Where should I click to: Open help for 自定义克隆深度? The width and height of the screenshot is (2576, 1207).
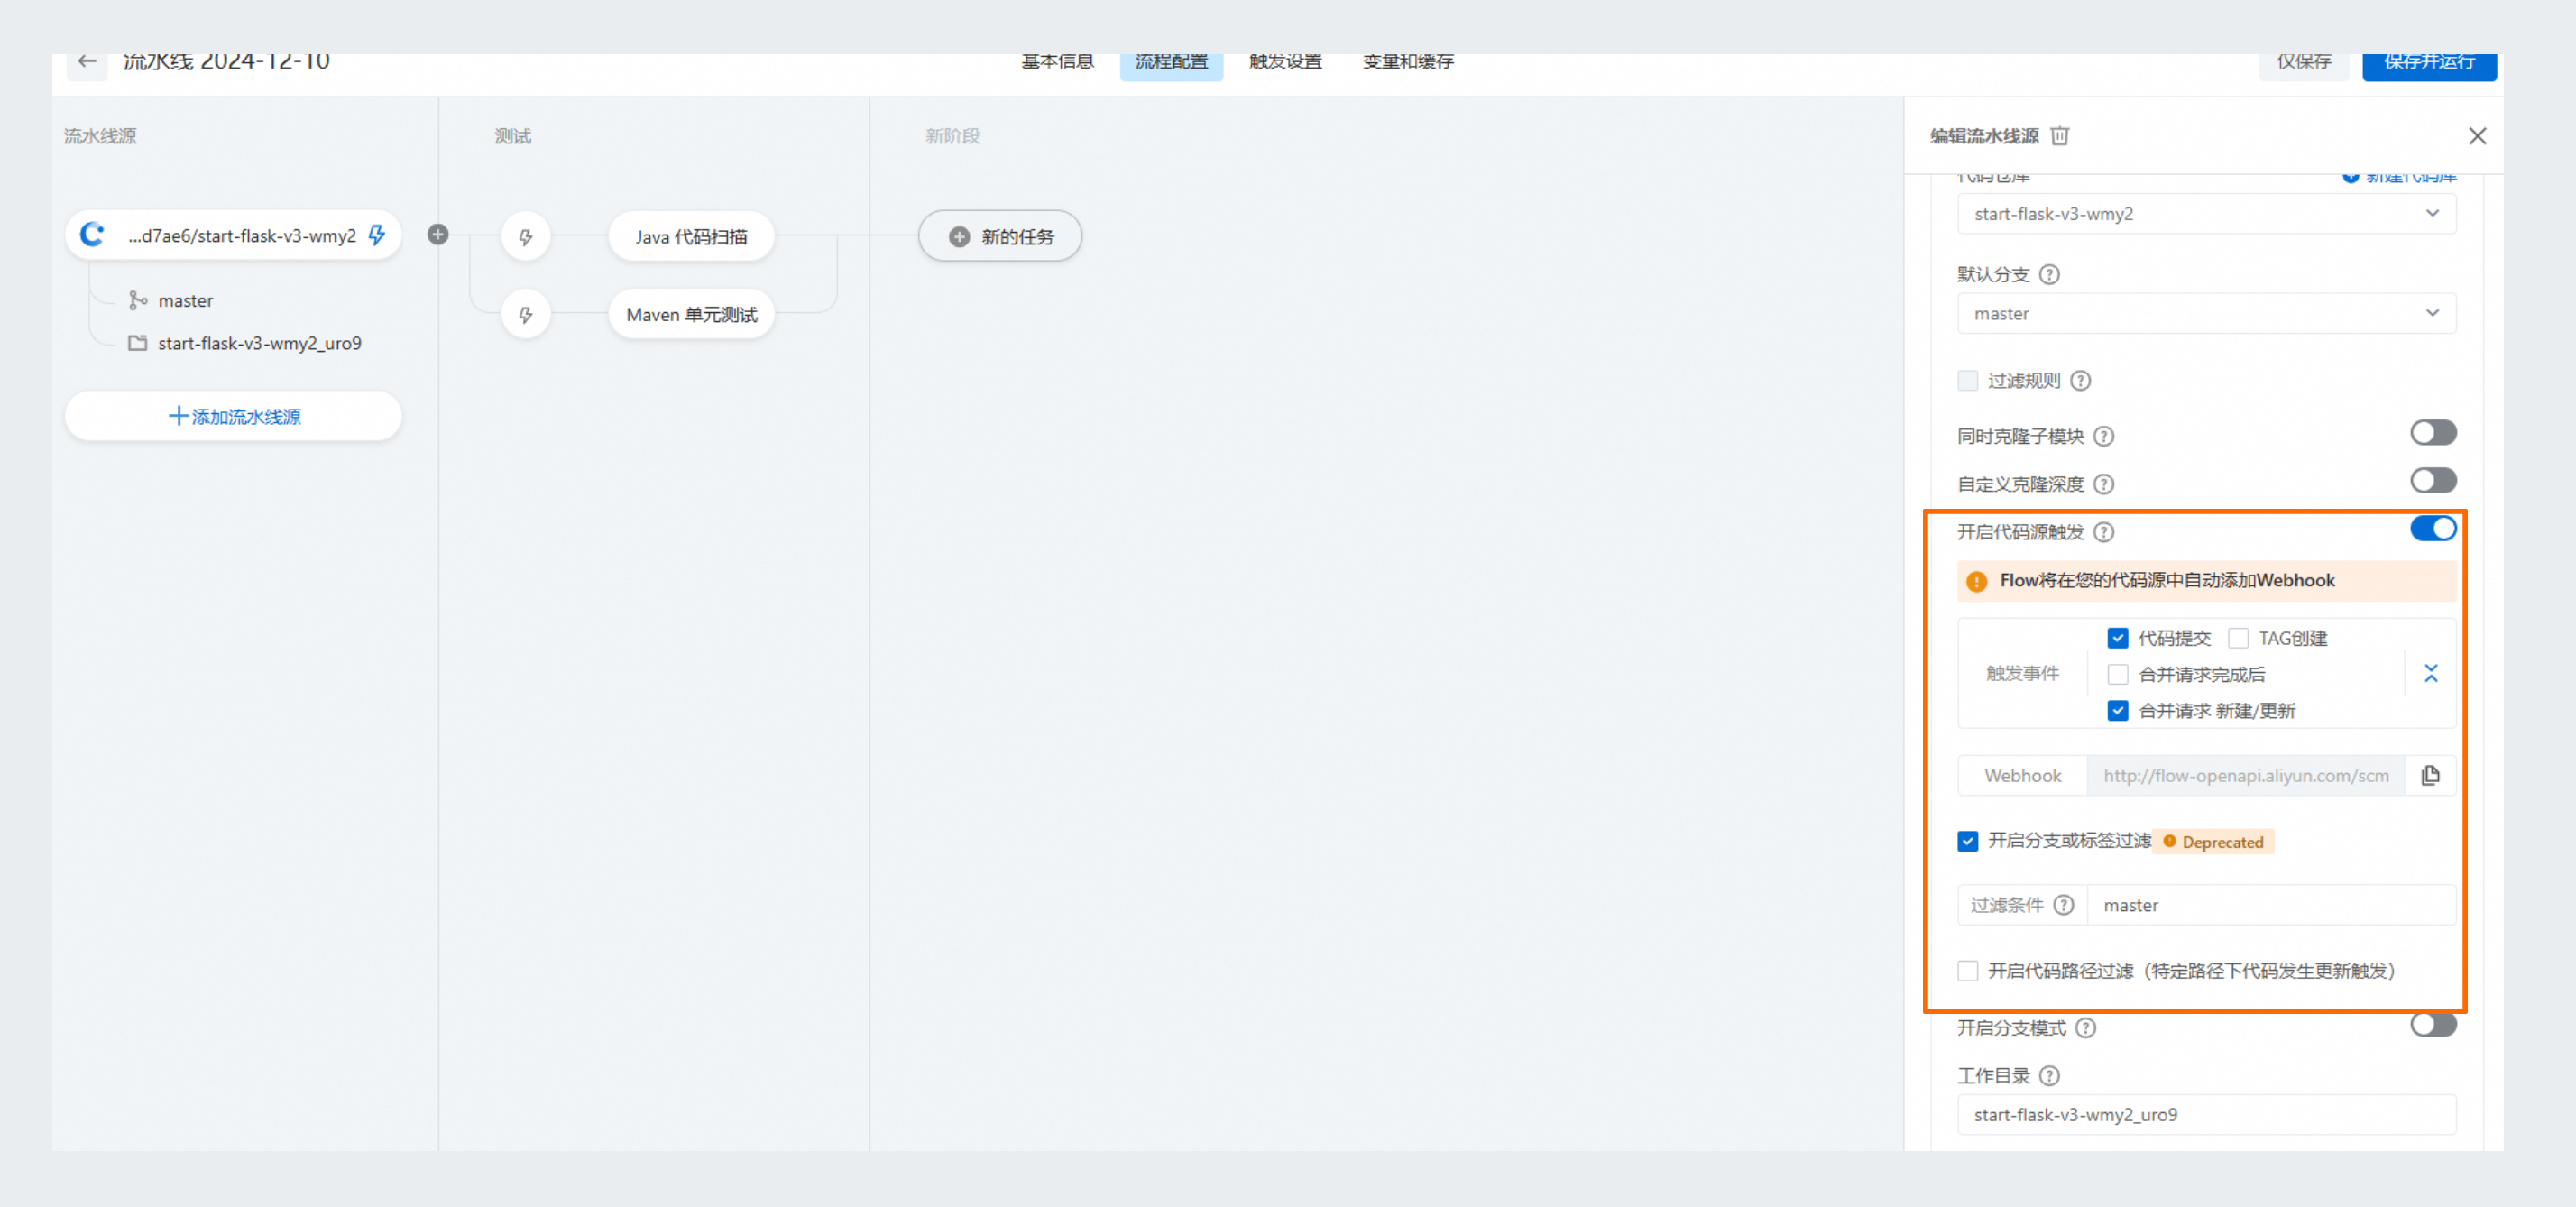point(2104,484)
